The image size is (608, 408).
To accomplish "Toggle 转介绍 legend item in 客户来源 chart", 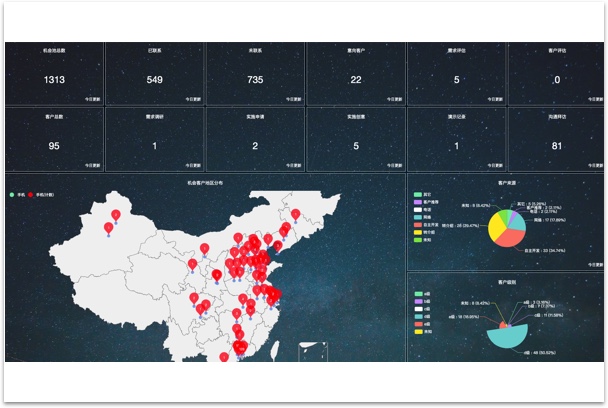I will (425, 232).
